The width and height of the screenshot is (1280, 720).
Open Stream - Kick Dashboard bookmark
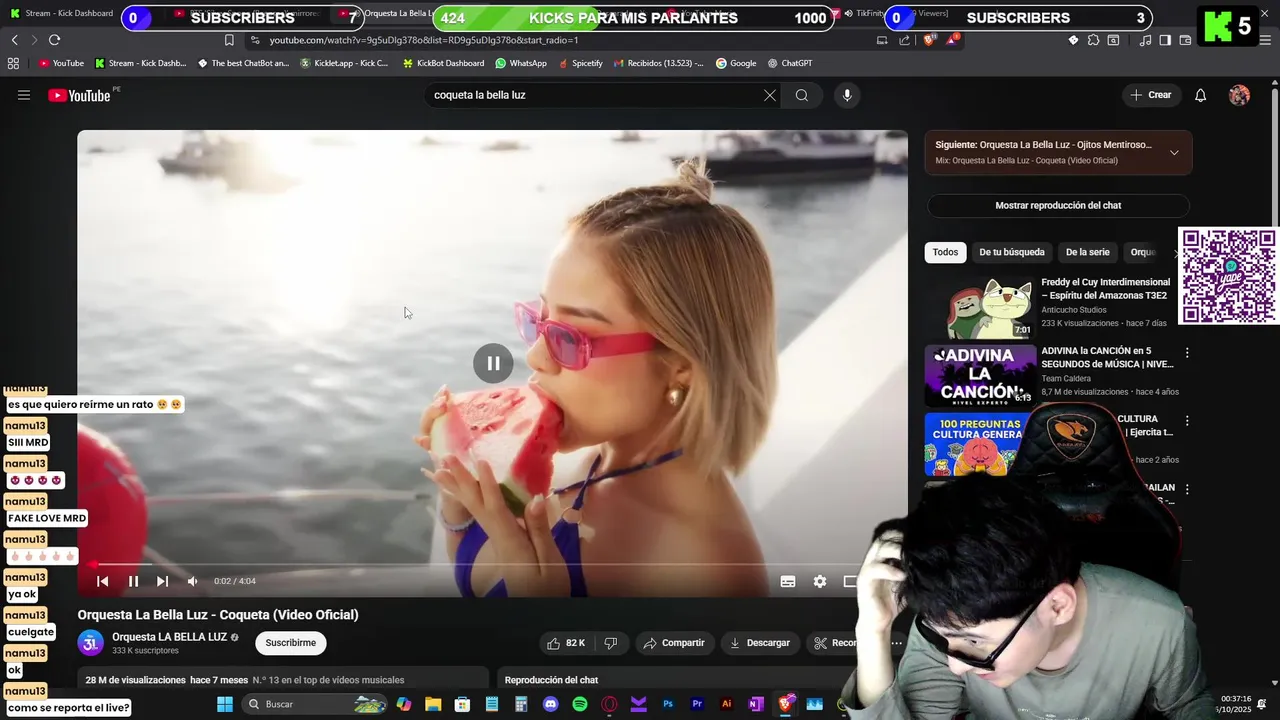141,63
